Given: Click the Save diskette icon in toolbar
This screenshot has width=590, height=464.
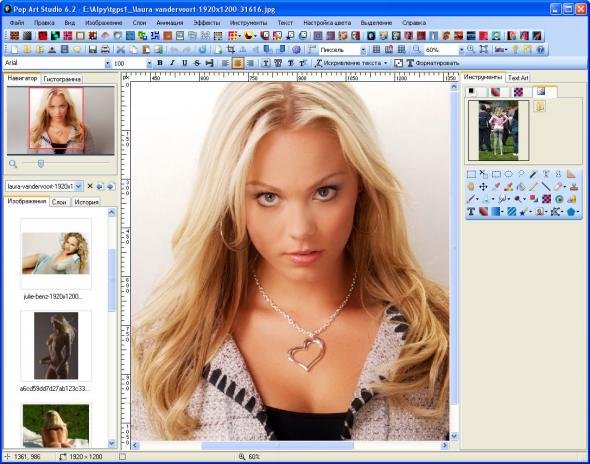Looking at the screenshot, I should pos(93,49).
